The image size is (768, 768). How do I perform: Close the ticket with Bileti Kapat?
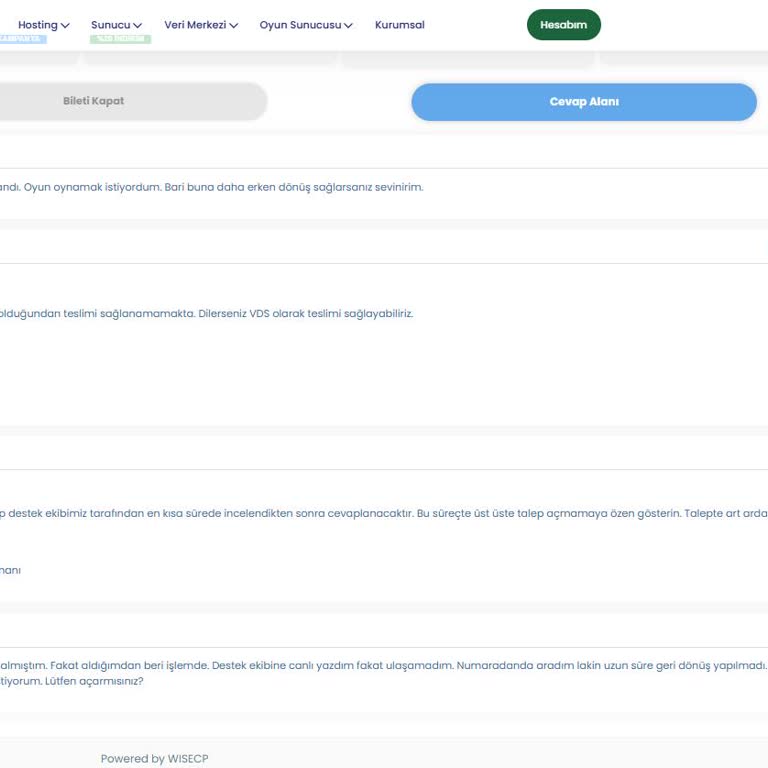[x=93, y=101]
